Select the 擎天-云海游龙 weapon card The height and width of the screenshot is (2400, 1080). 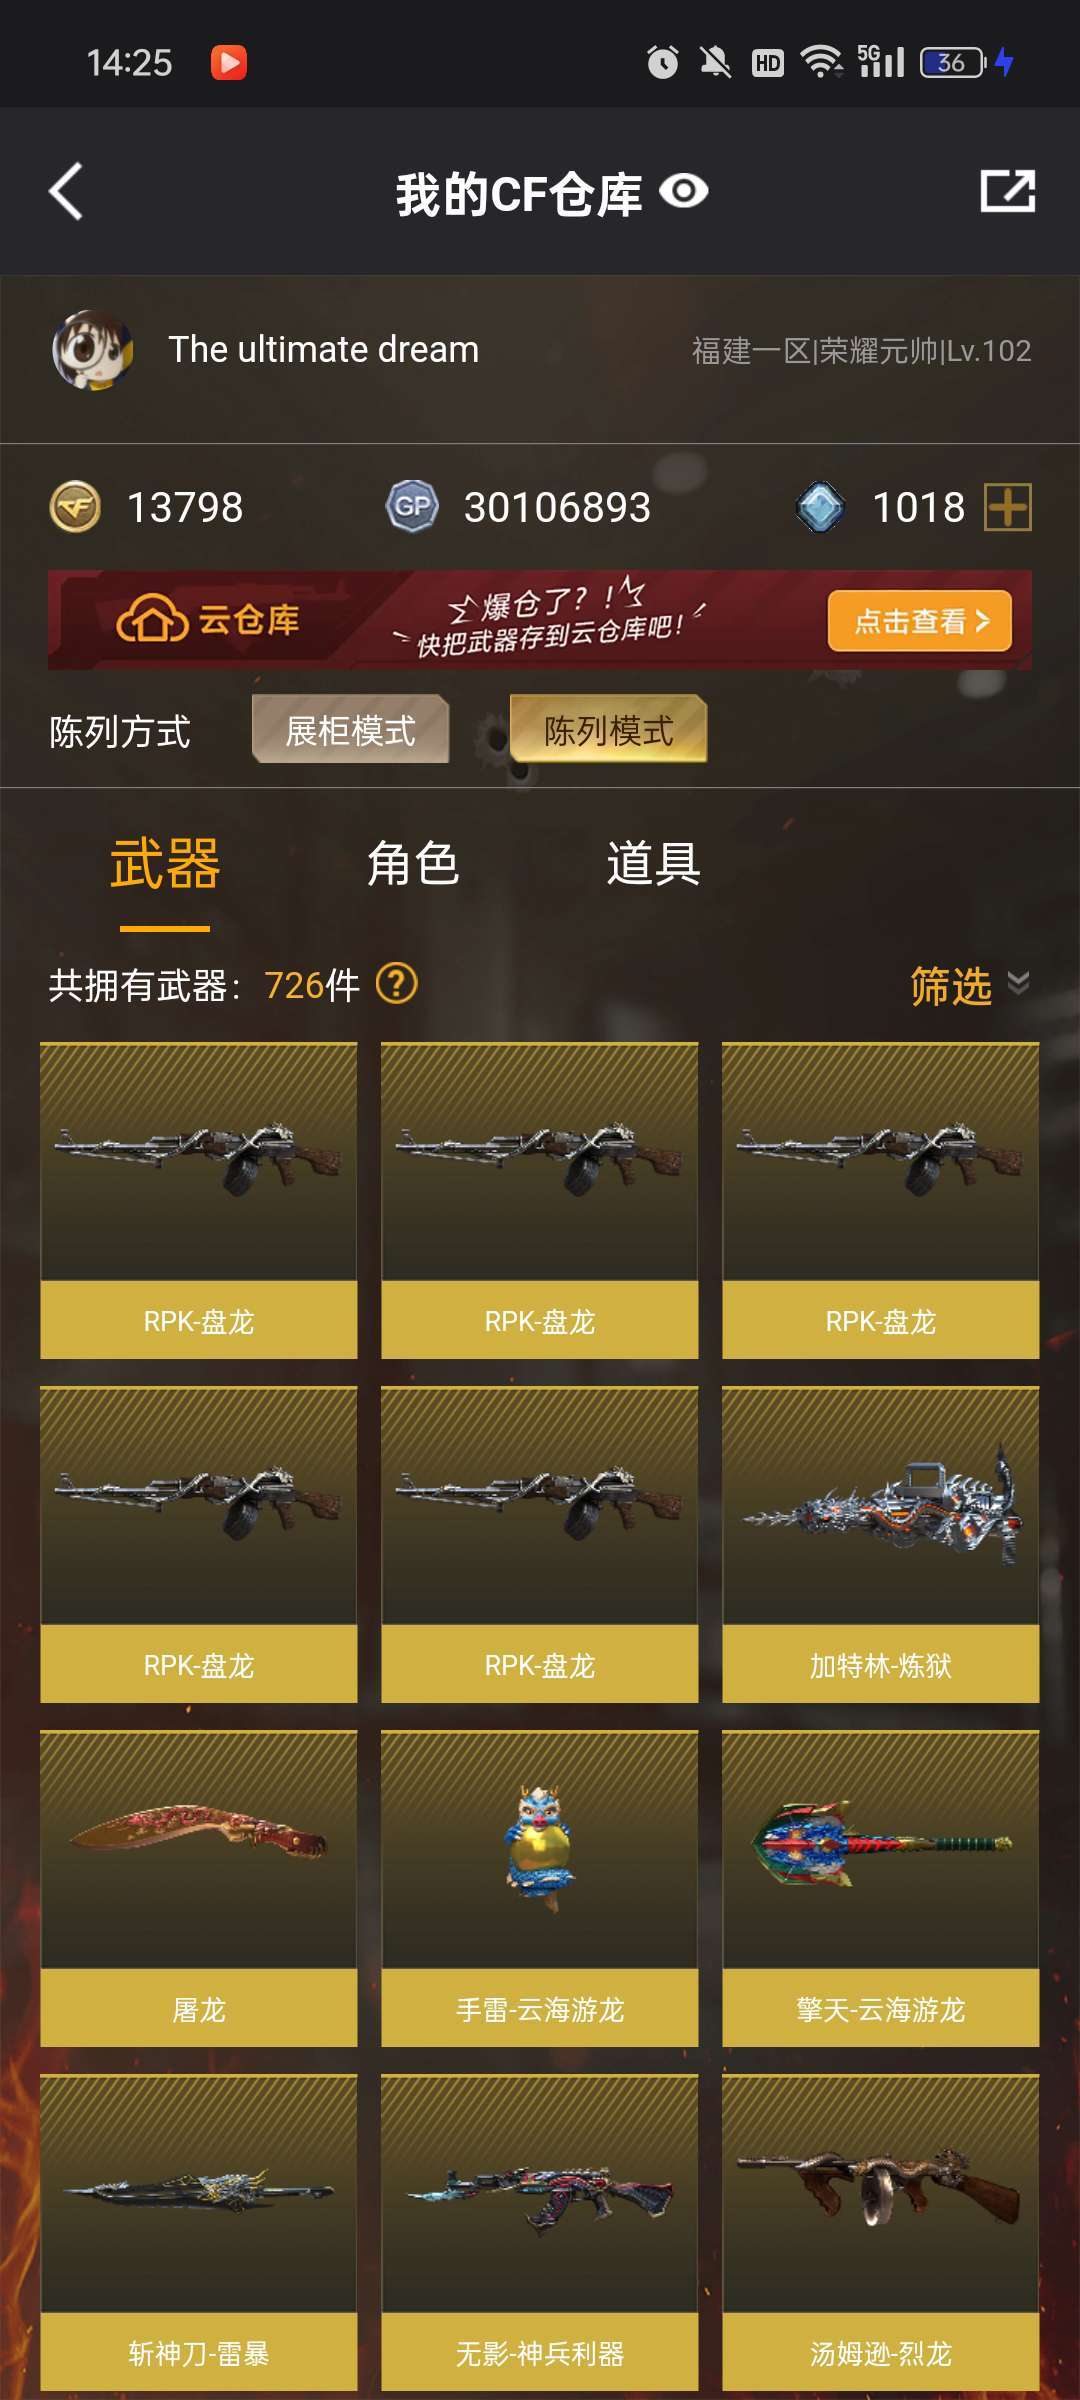point(881,1888)
